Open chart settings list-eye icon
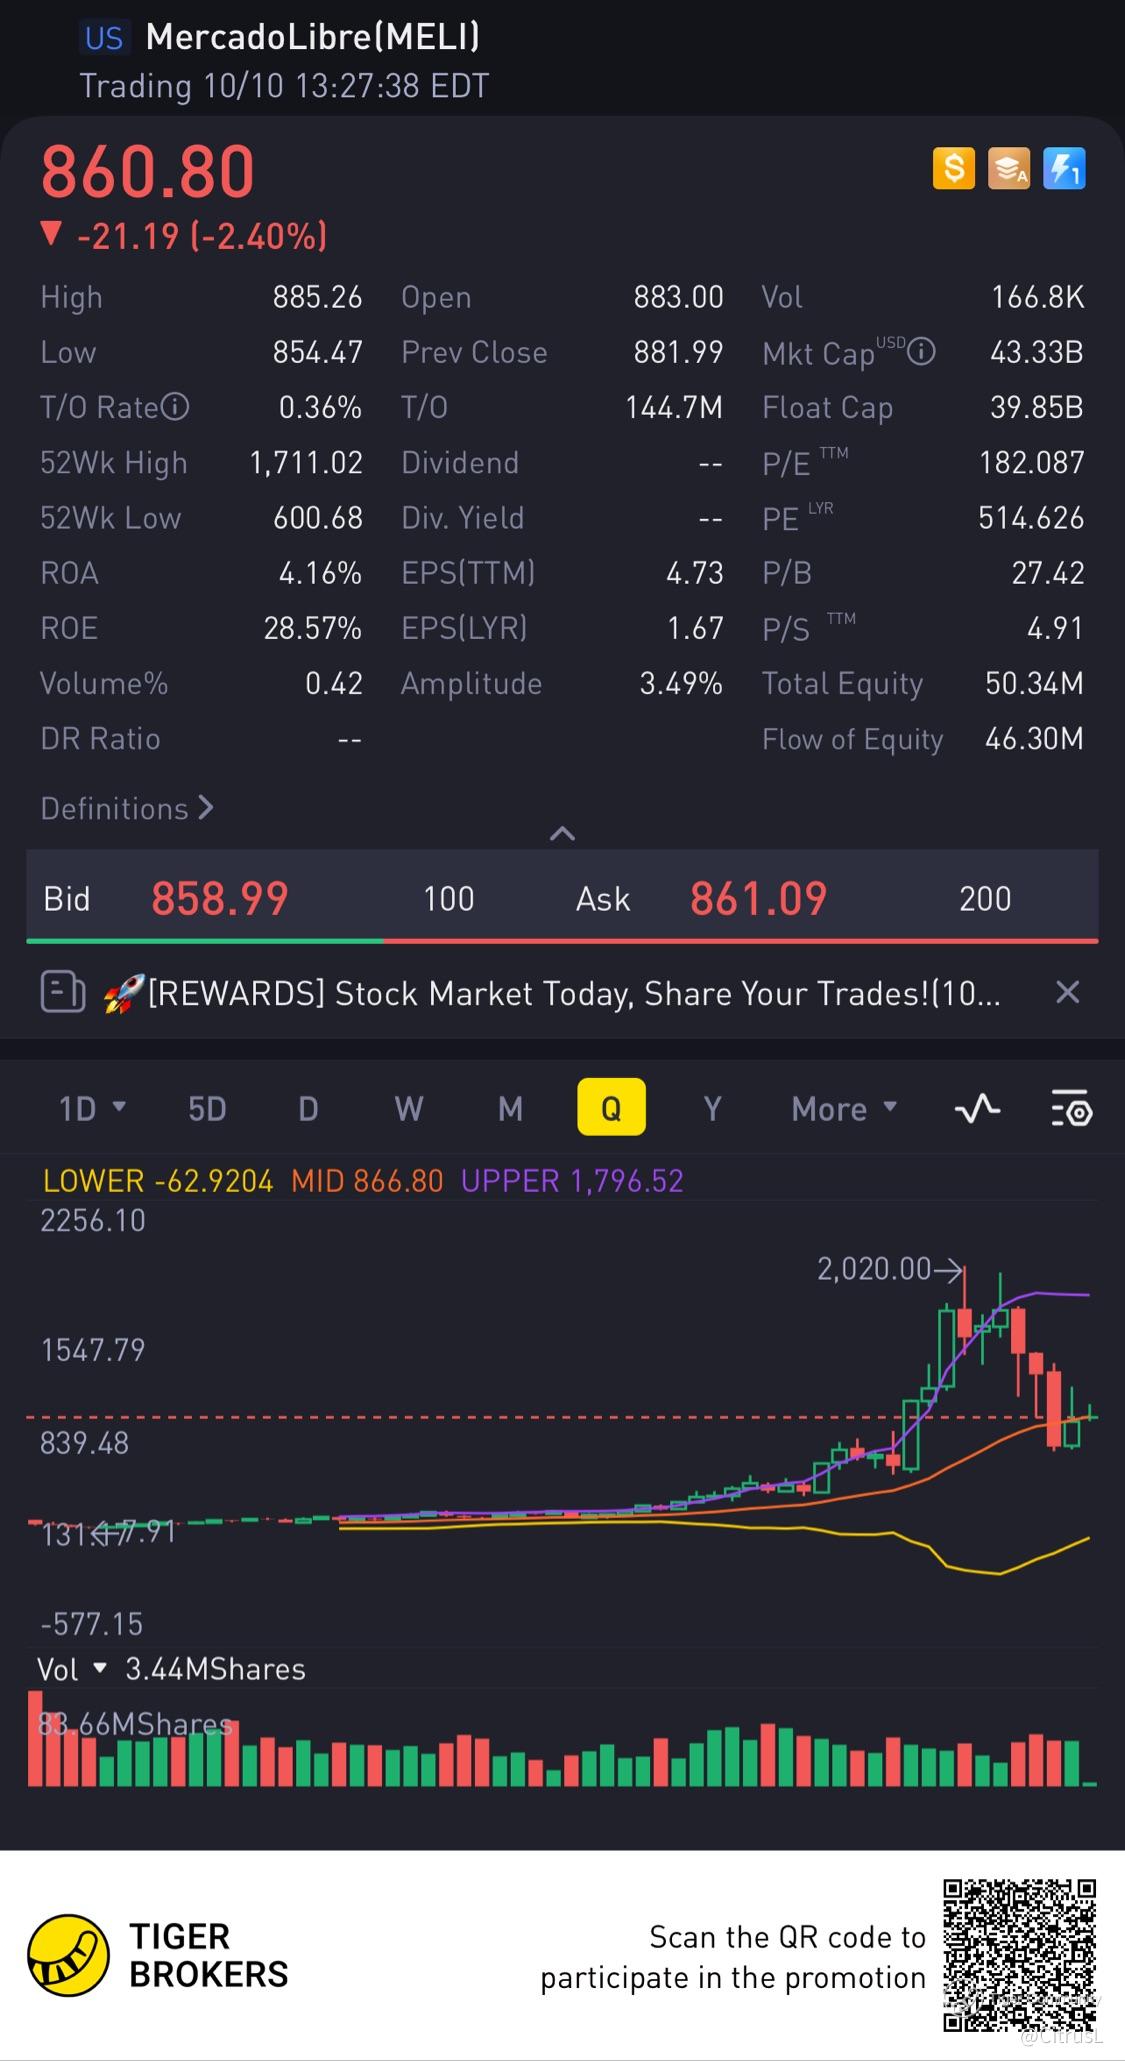Screen dimensions: 1125x2061 [x=1071, y=1108]
